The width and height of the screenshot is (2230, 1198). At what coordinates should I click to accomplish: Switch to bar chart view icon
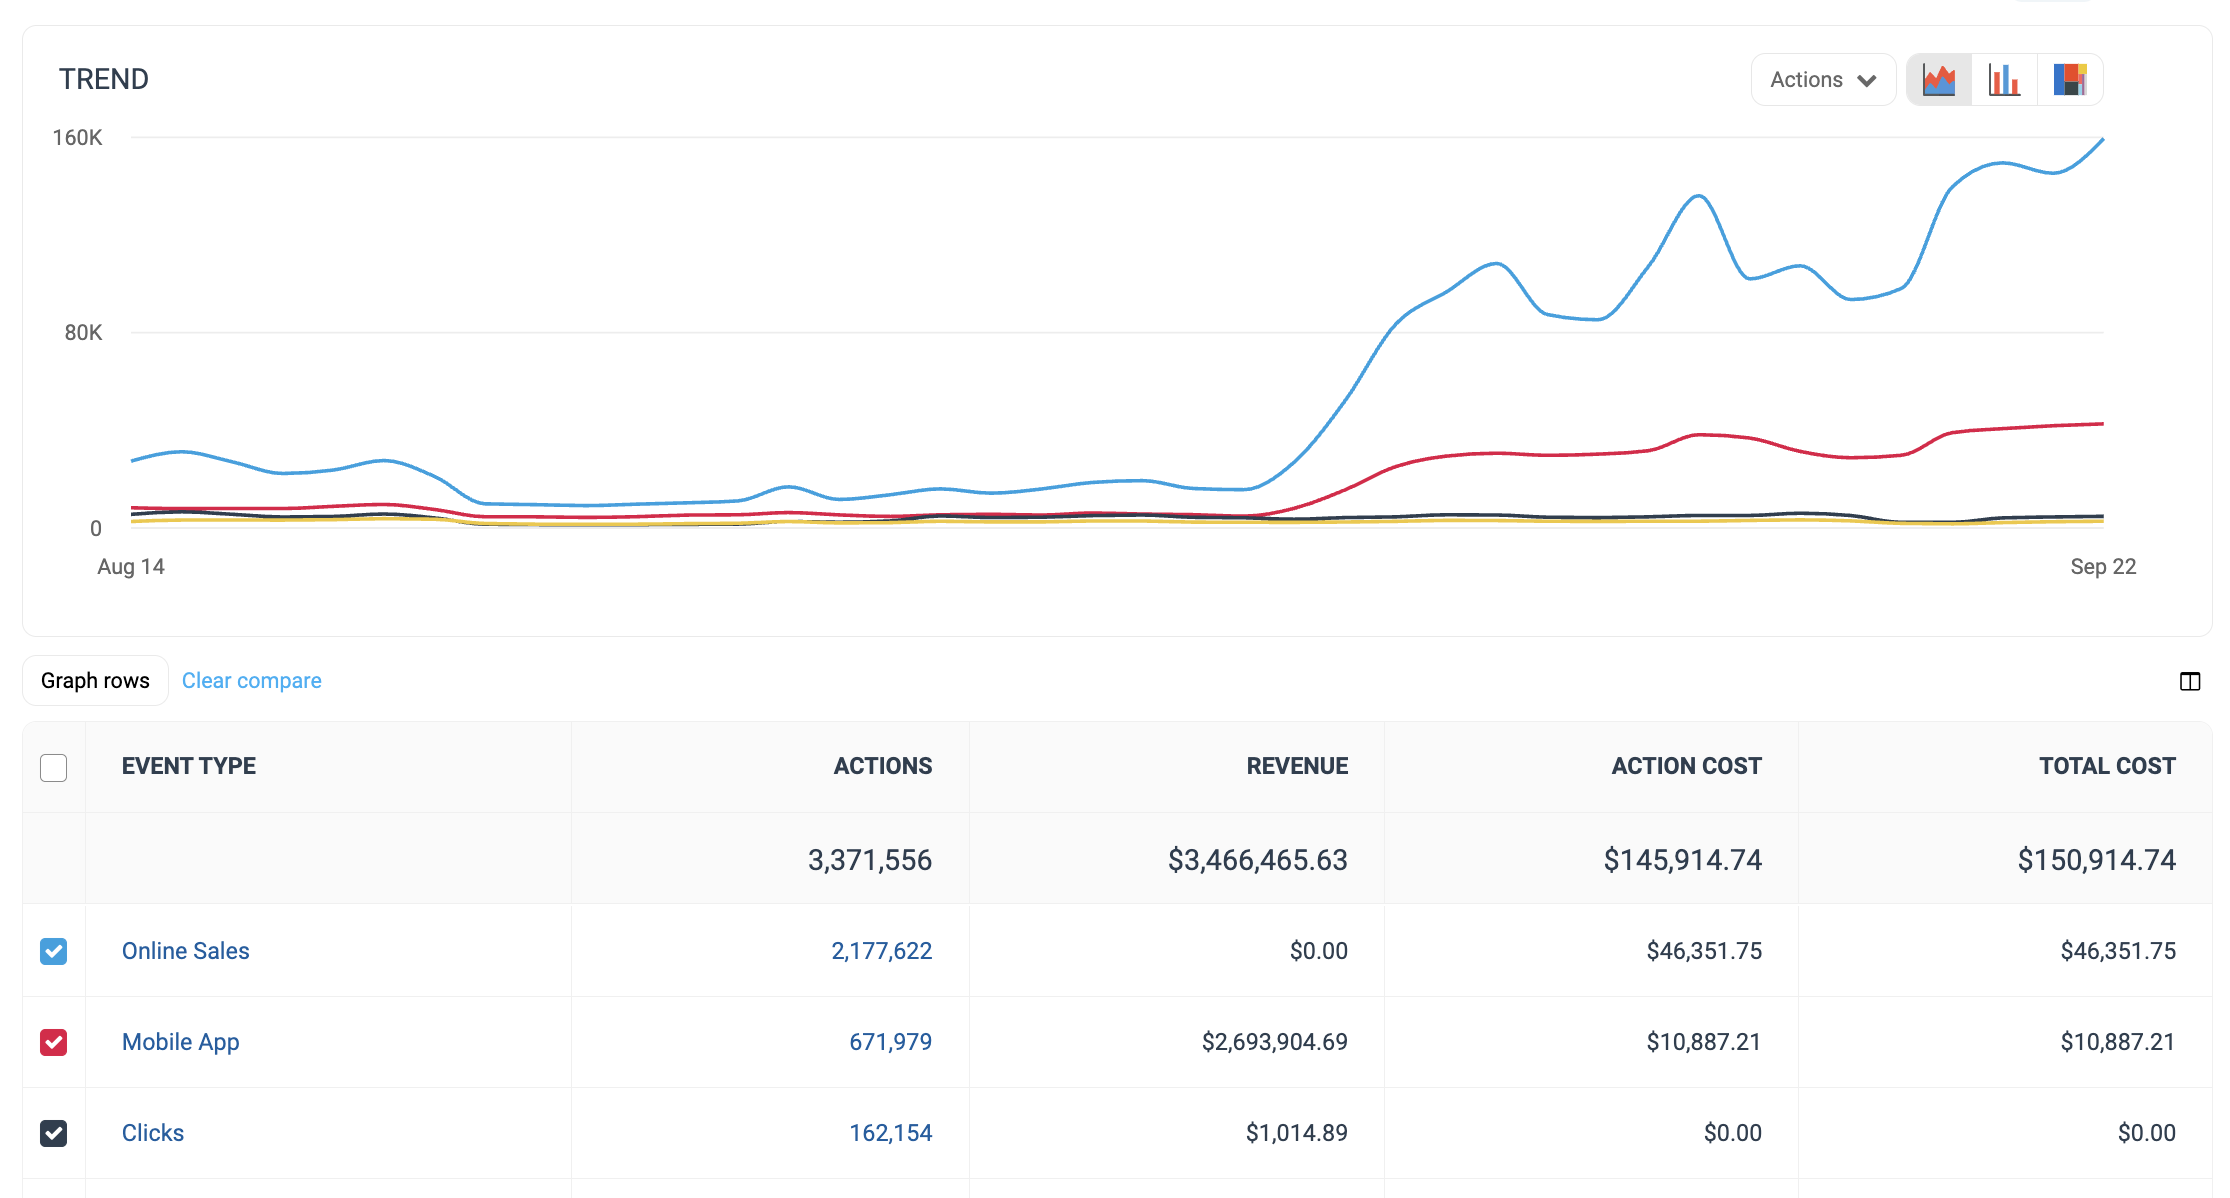coord(2004,80)
